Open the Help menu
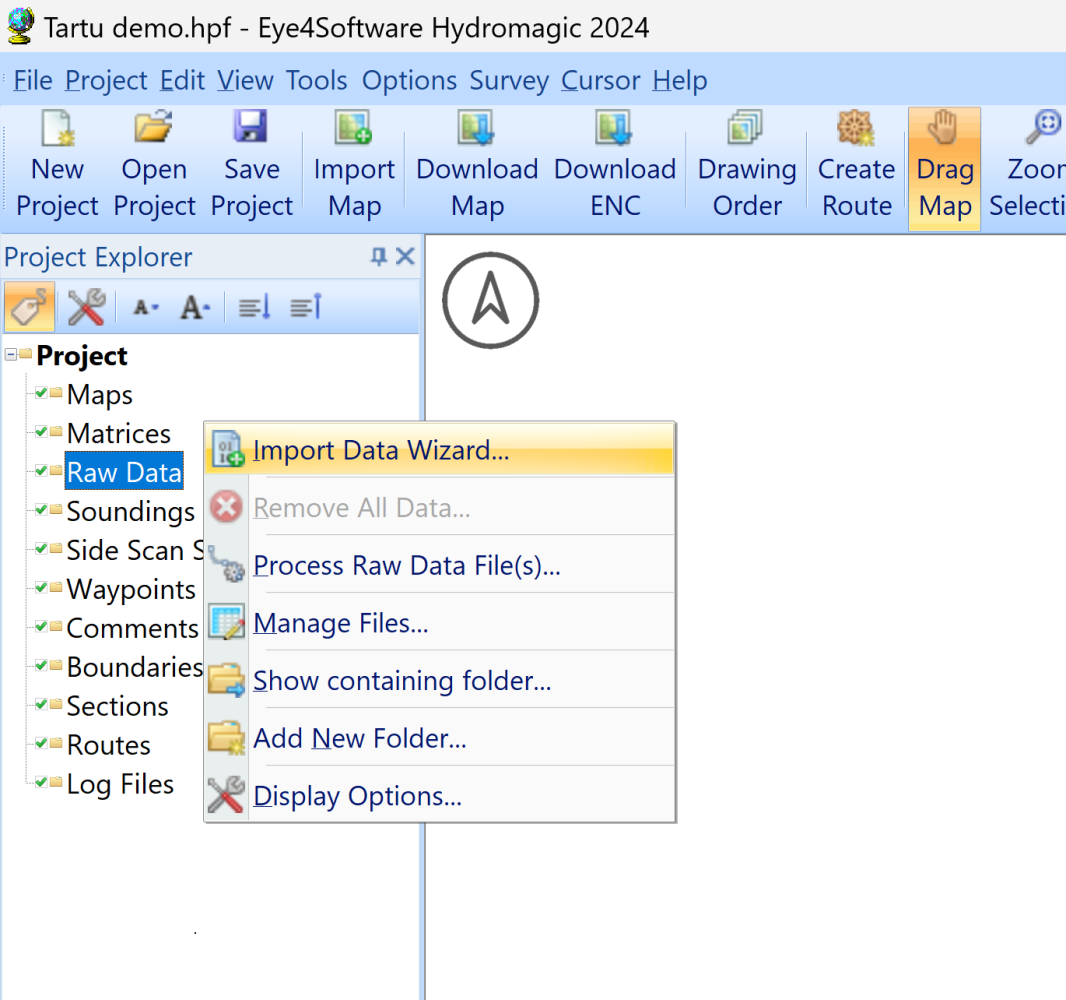Image resolution: width=1066 pixels, height=1000 pixels. tap(680, 80)
